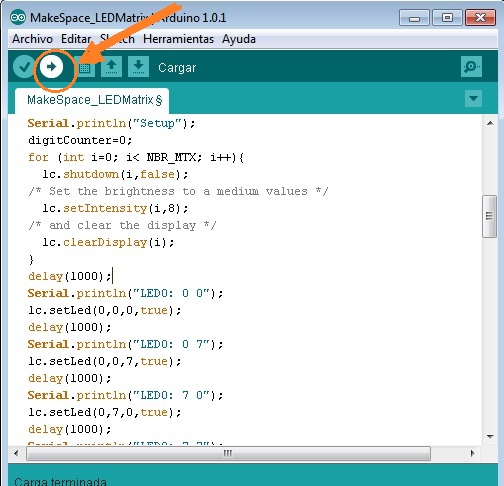Viewport: 504px width, 486px height.
Task: Click the digitCounter=0; code line
Action: point(80,140)
